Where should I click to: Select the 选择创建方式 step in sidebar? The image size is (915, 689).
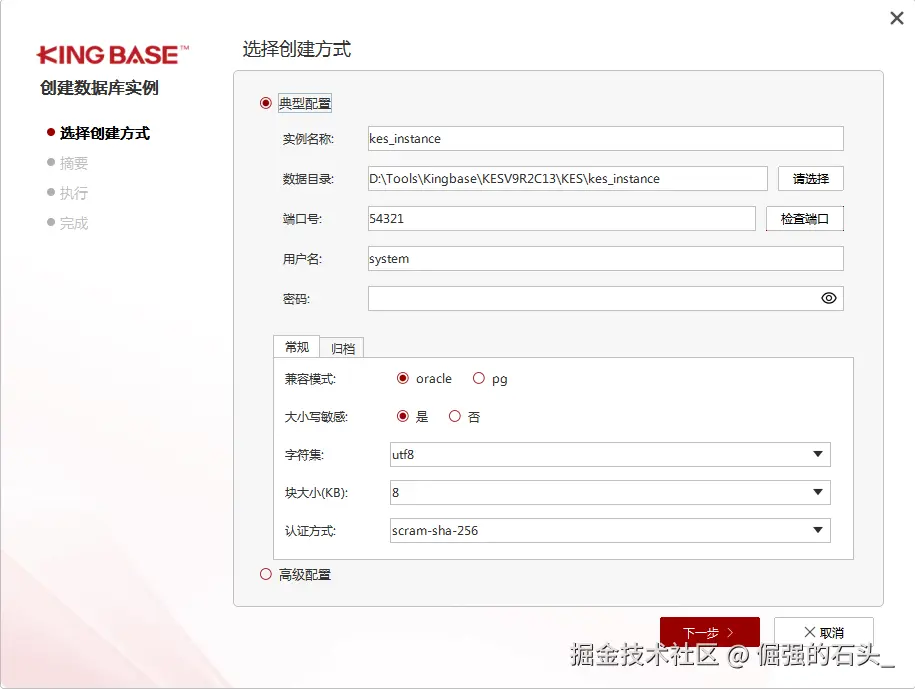99,133
